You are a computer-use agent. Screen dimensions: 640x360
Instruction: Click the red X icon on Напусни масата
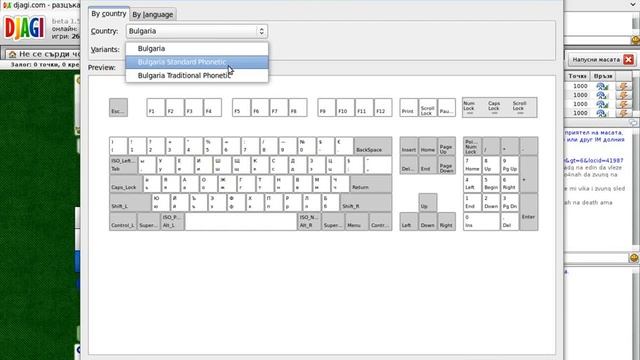tap(629, 60)
